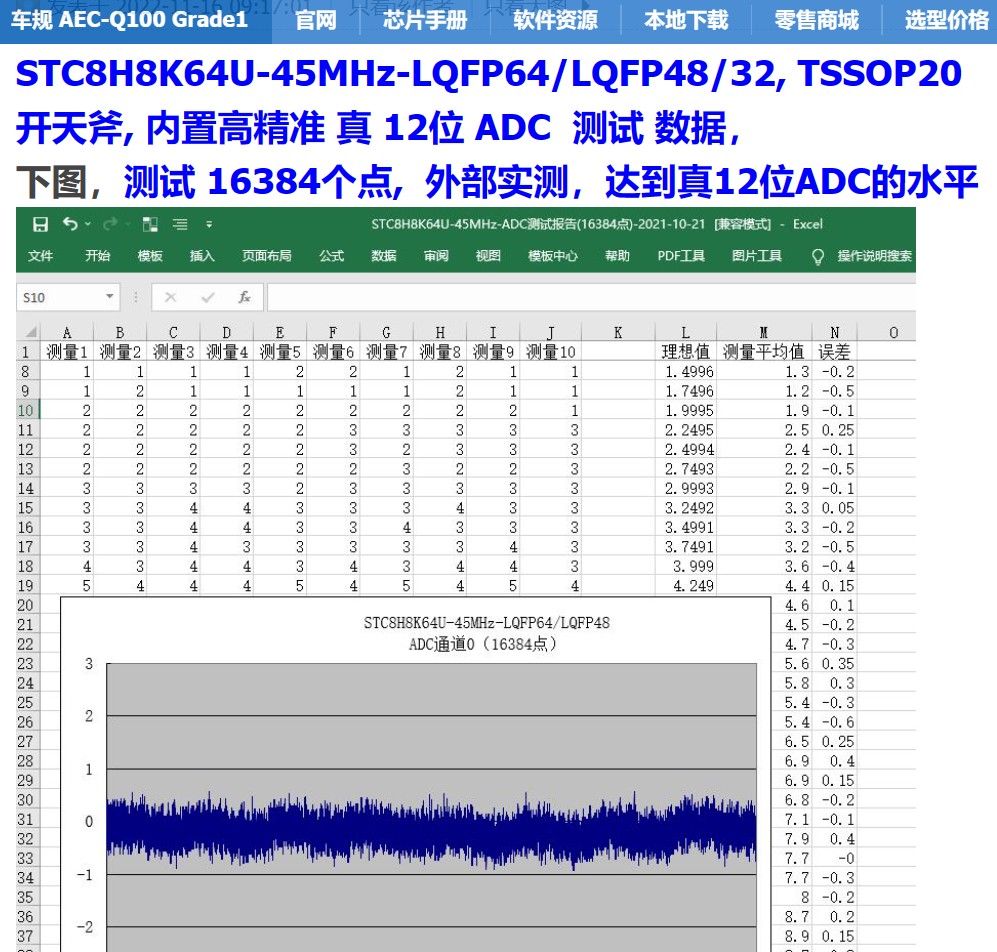Viewport: 997px width, 952px height.
Task: Switch to the 开始 ribbon tab
Action: 97,256
